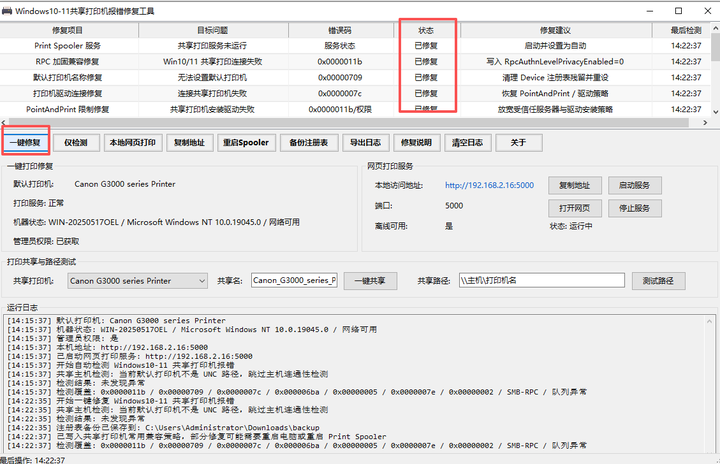
Task: Export logs with 导出日志
Action: (x=366, y=142)
